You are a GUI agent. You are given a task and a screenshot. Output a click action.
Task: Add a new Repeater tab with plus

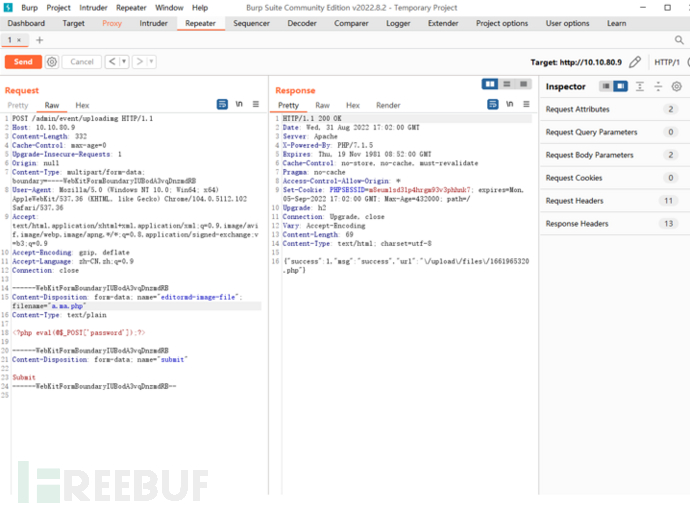(x=40, y=40)
